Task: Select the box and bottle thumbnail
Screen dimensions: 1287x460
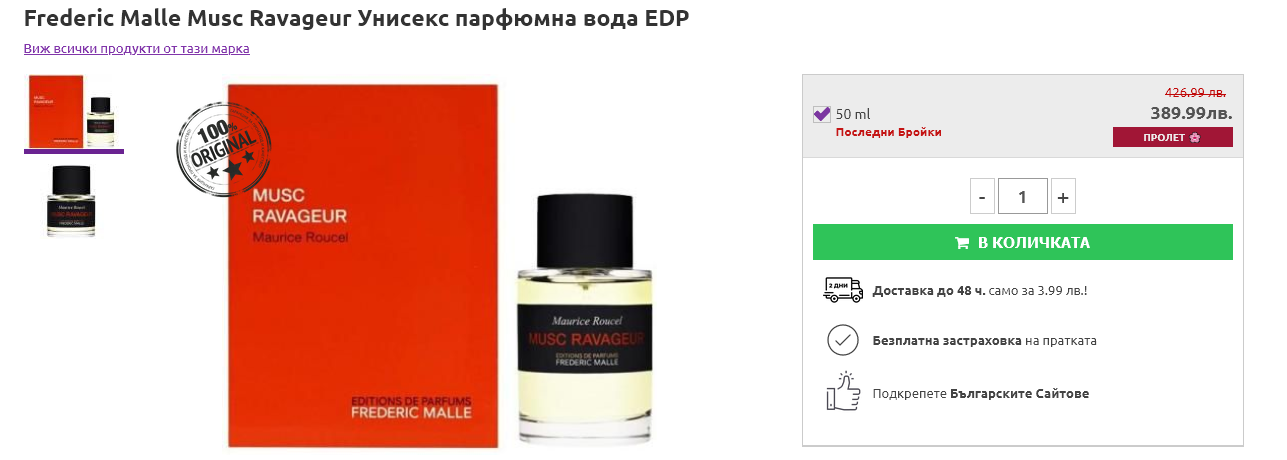Action: click(74, 112)
